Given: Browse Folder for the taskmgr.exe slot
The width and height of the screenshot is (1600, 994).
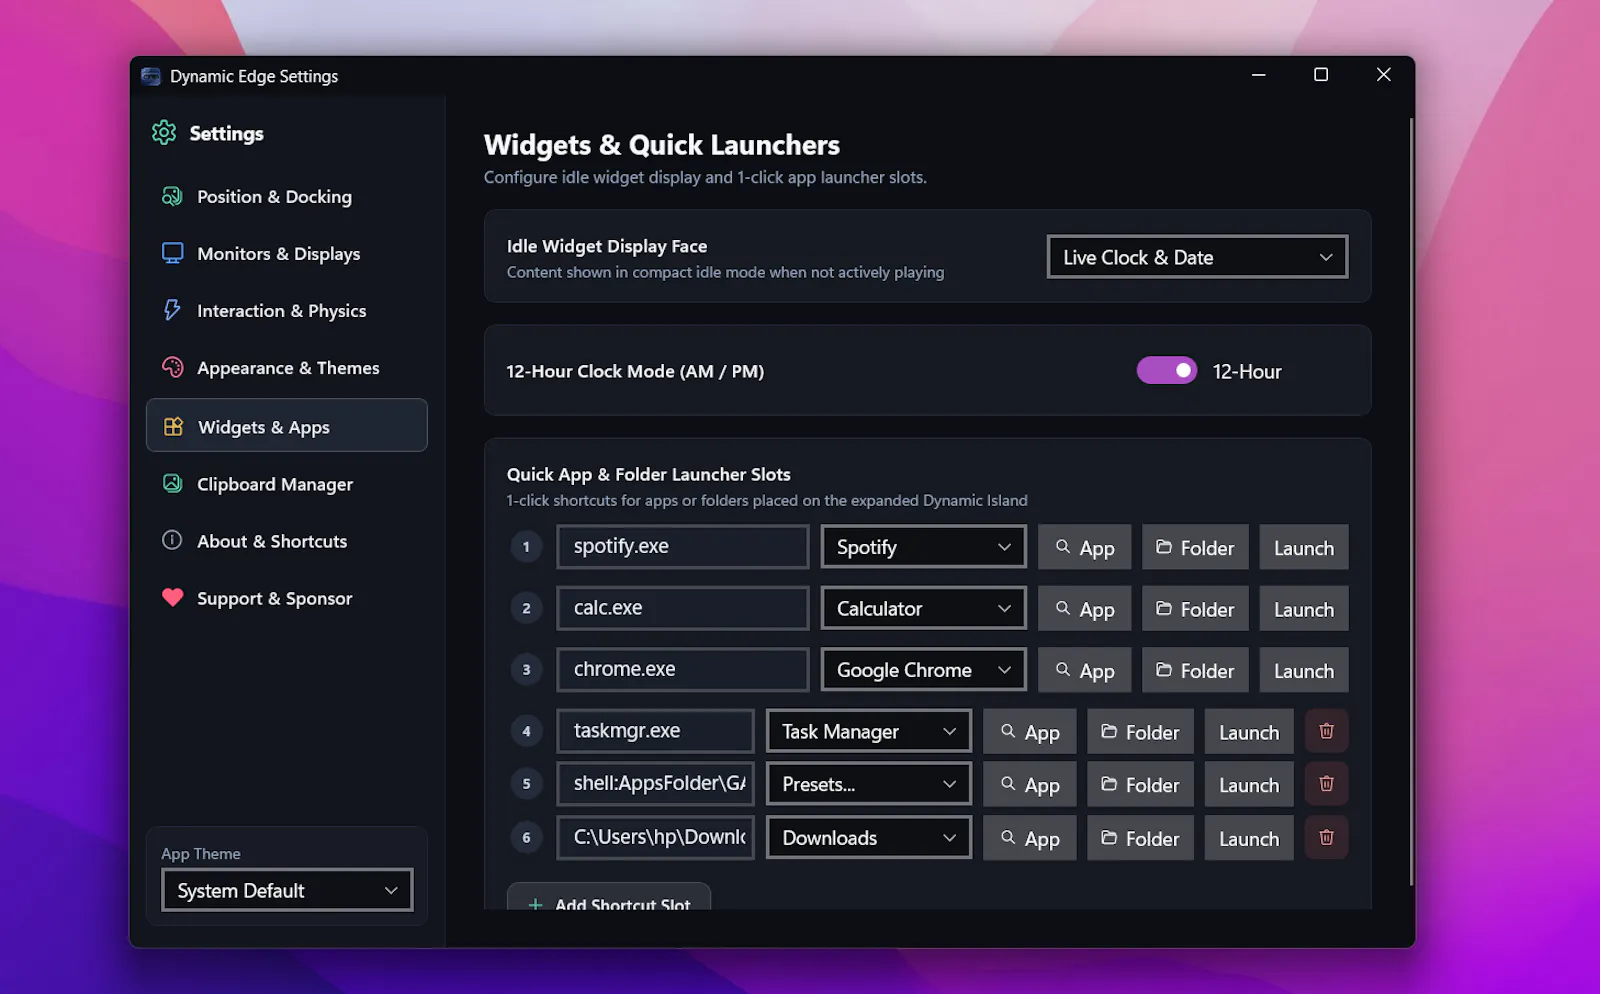Looking at the screenshot, I should [1140, 731].
